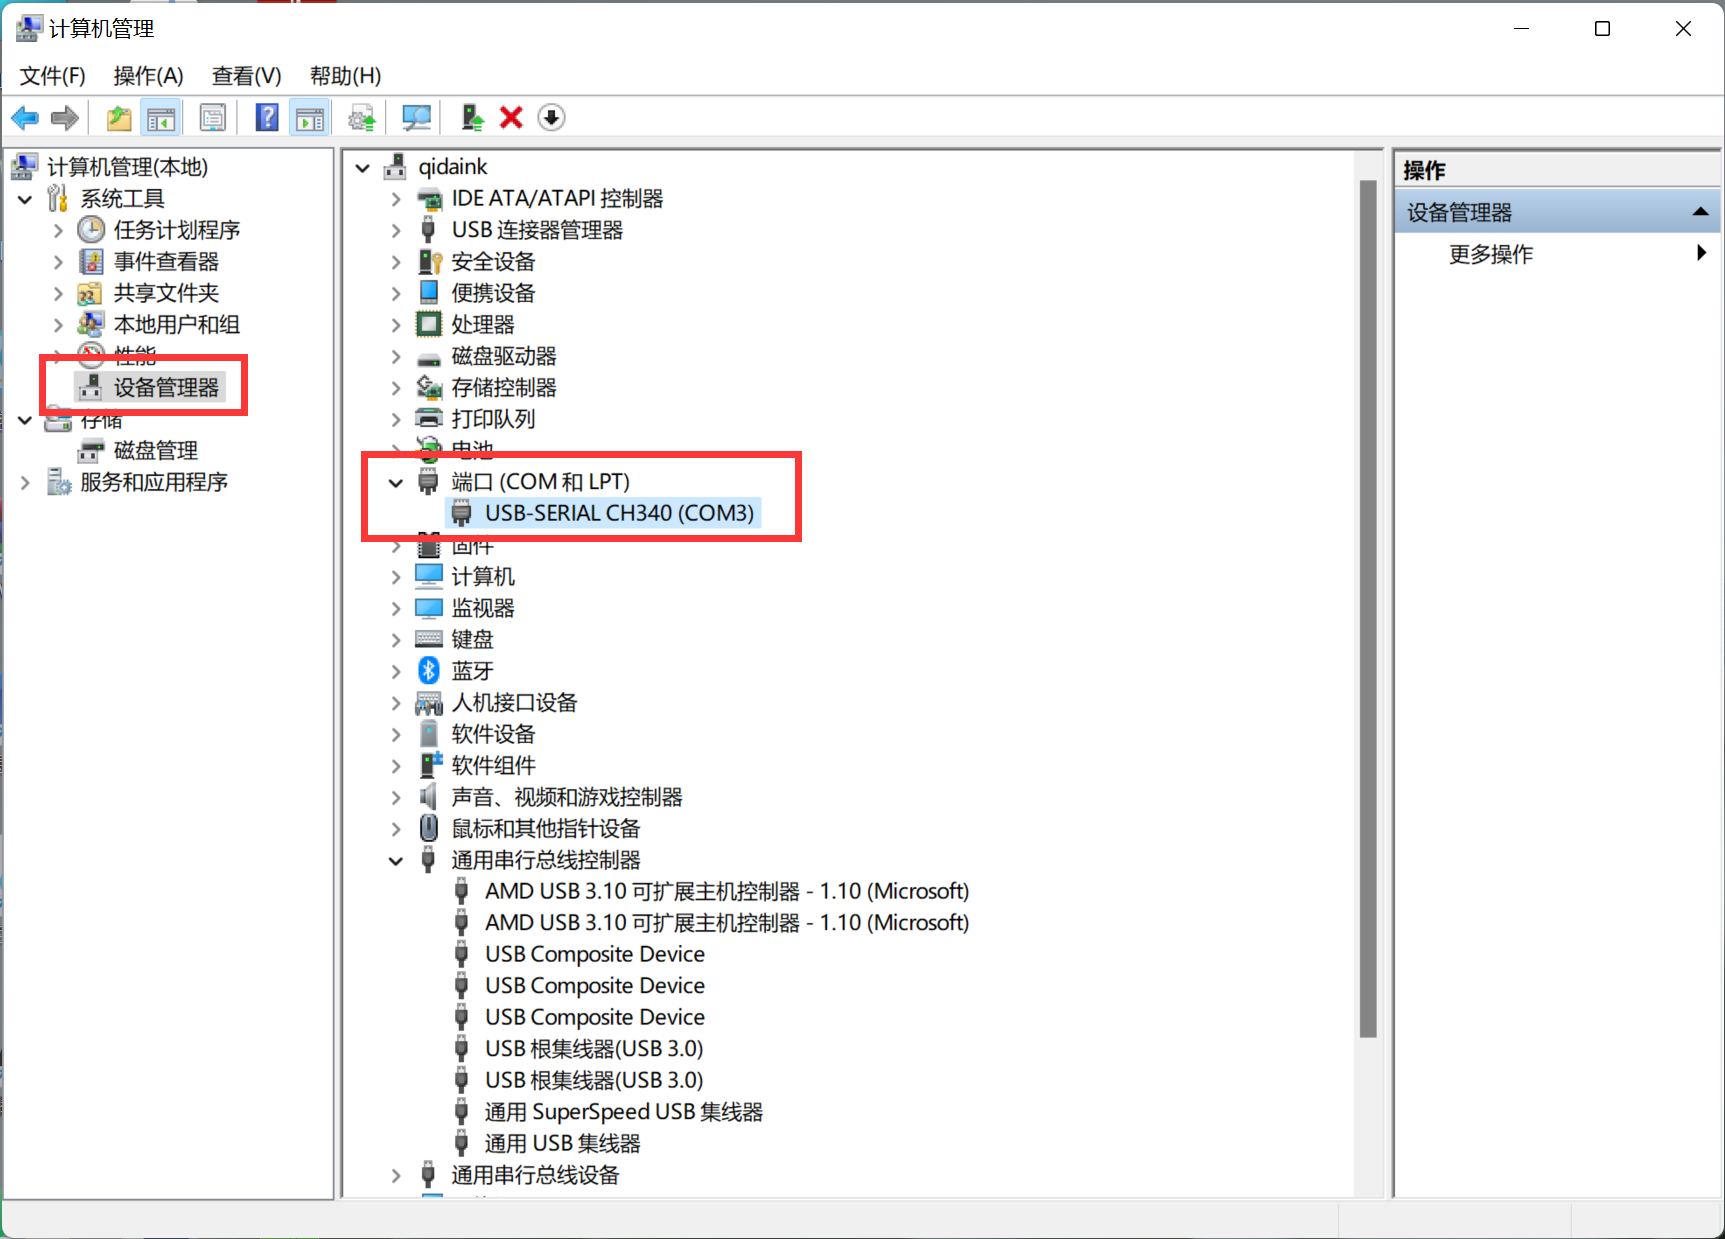Toggle the show/hide action pane button
The image size is (1725, 1239).
point(310,118)
